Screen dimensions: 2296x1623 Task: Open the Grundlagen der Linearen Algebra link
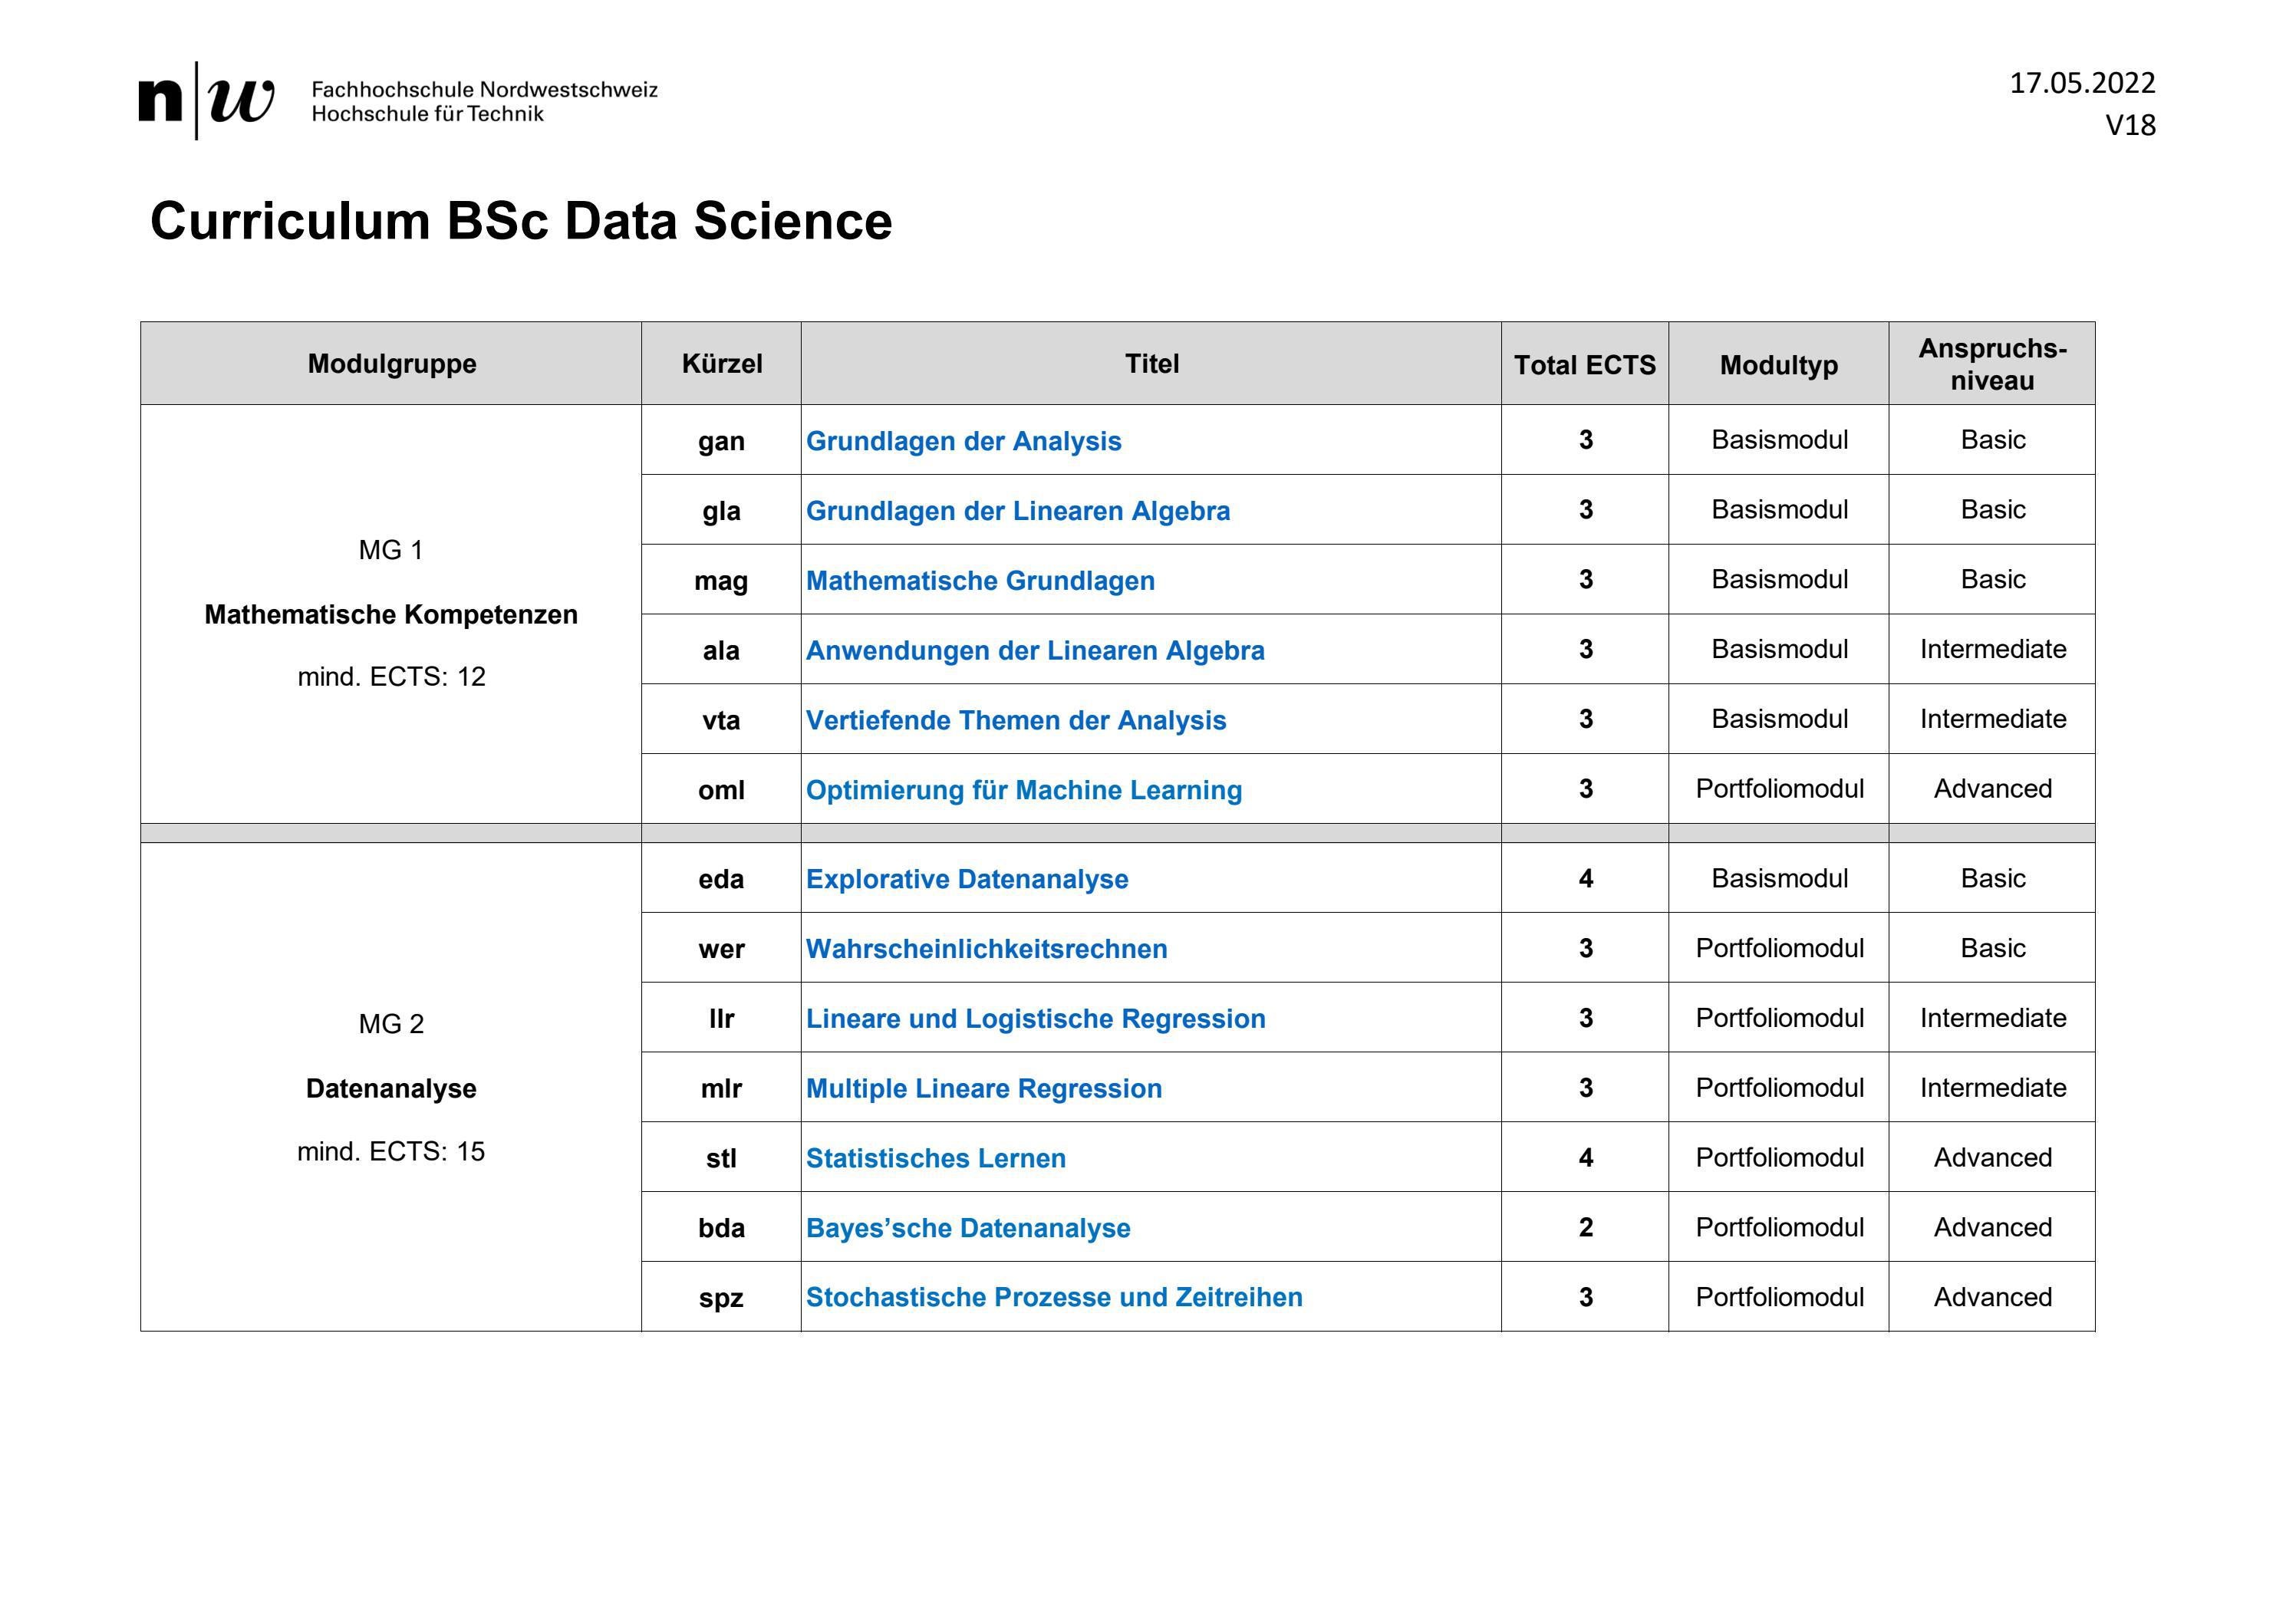click(x=1019, y=510)
